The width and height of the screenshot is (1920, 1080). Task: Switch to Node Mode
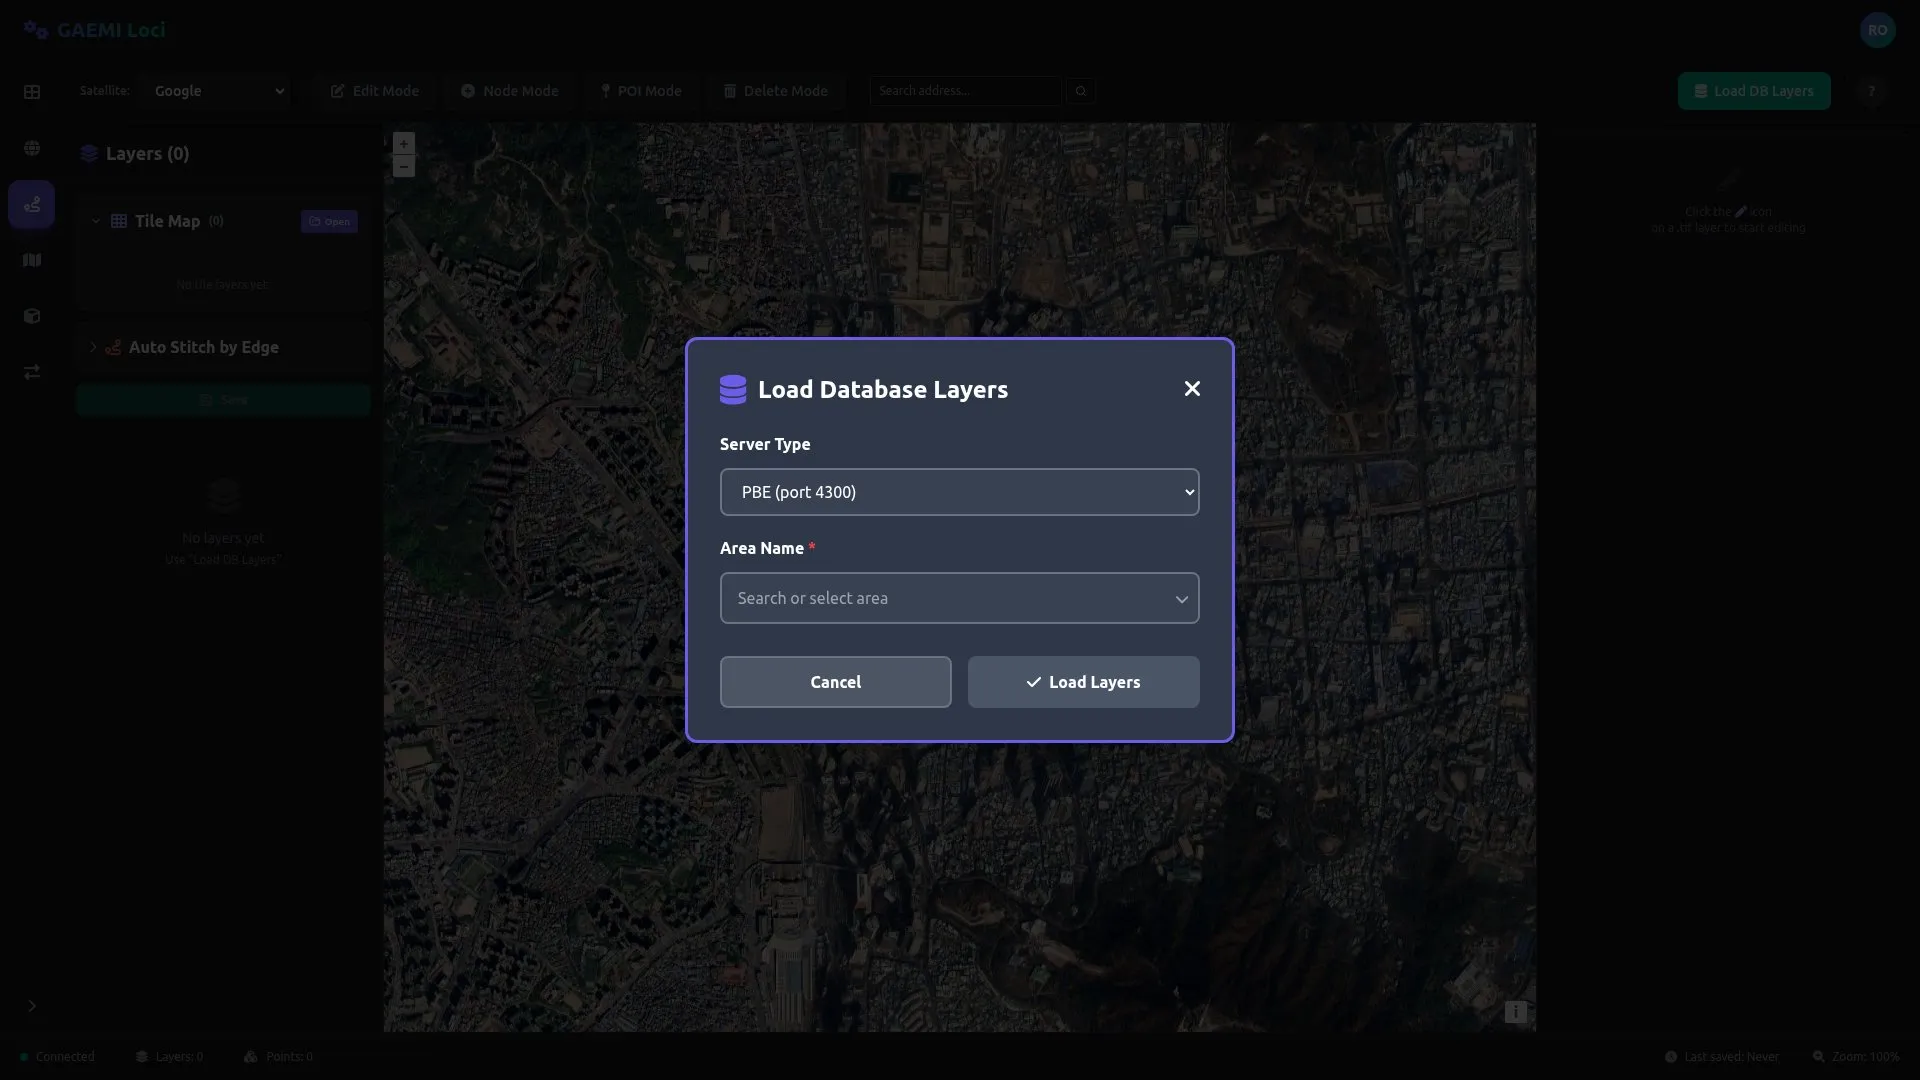pyautogui.click(x=510, y=91)
